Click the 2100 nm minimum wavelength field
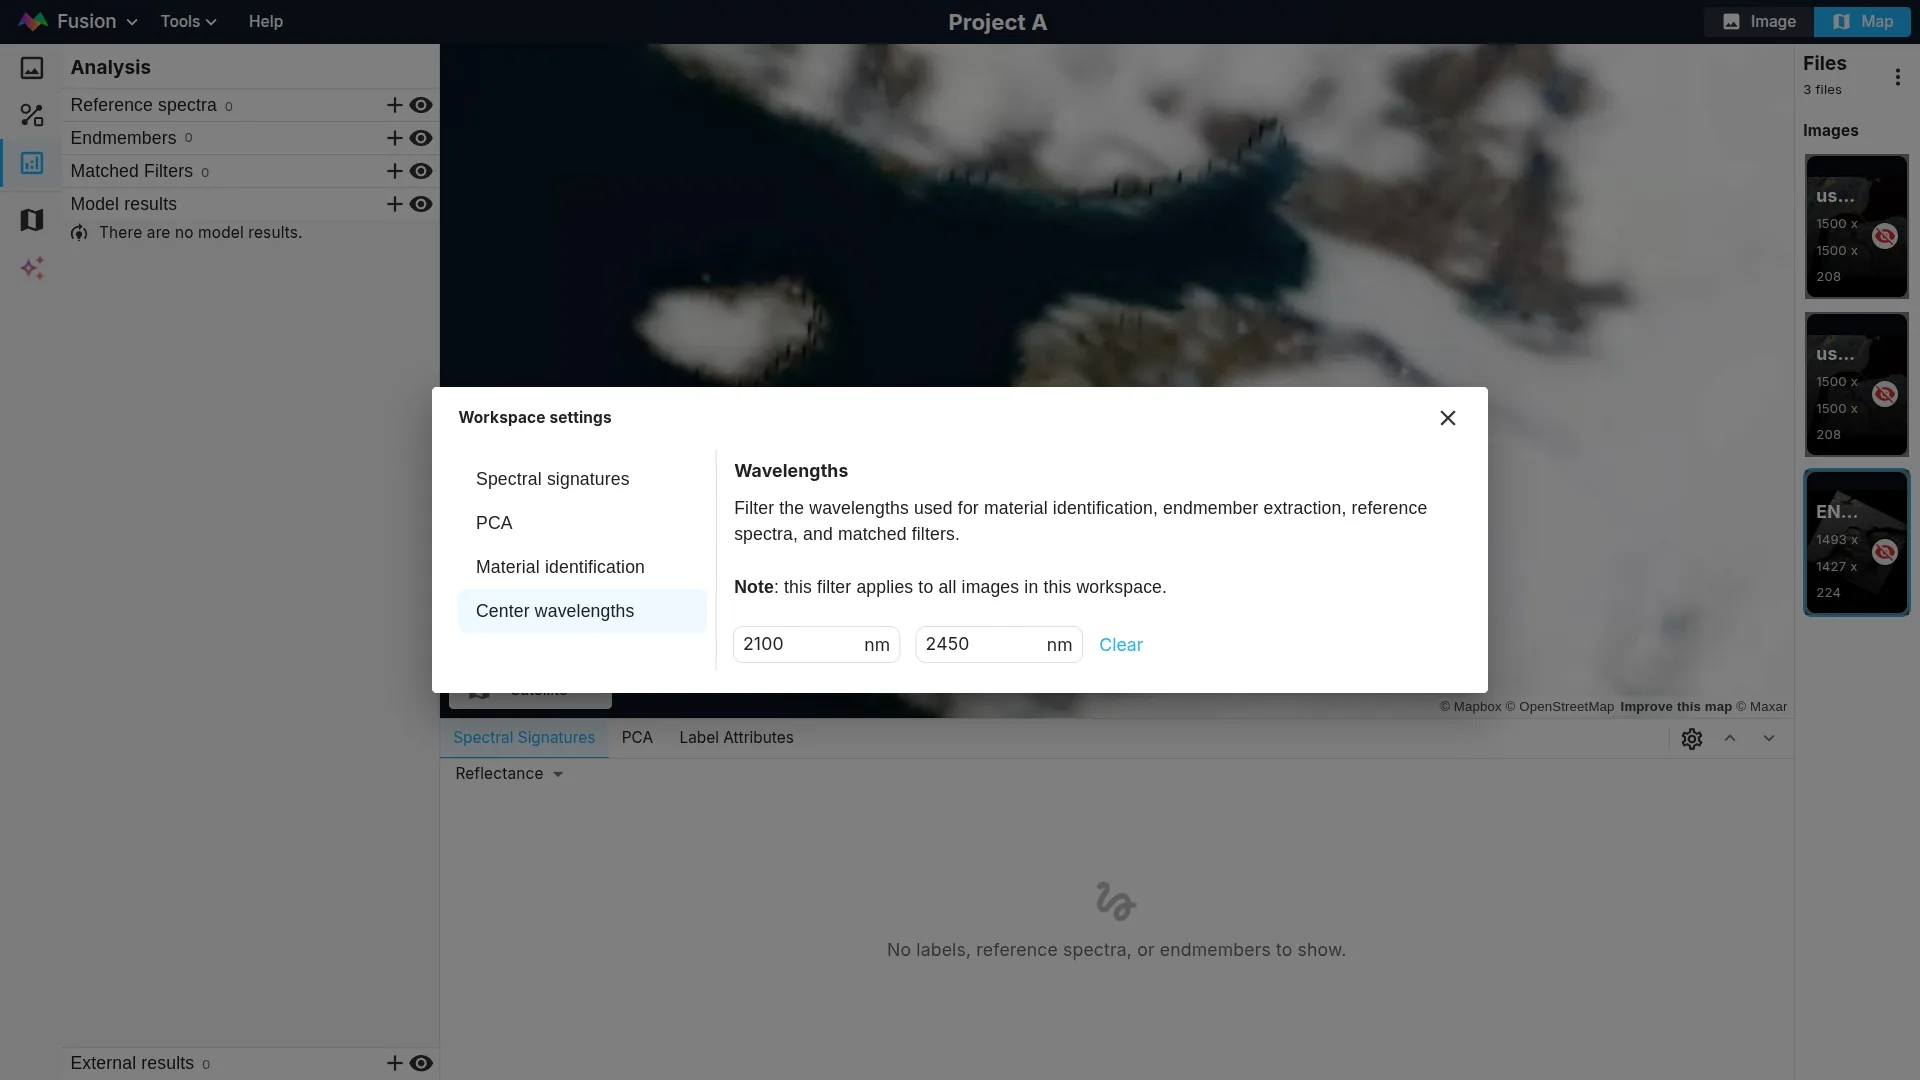Screen dimensions: 1920x1080 click(x=797, y=645)
